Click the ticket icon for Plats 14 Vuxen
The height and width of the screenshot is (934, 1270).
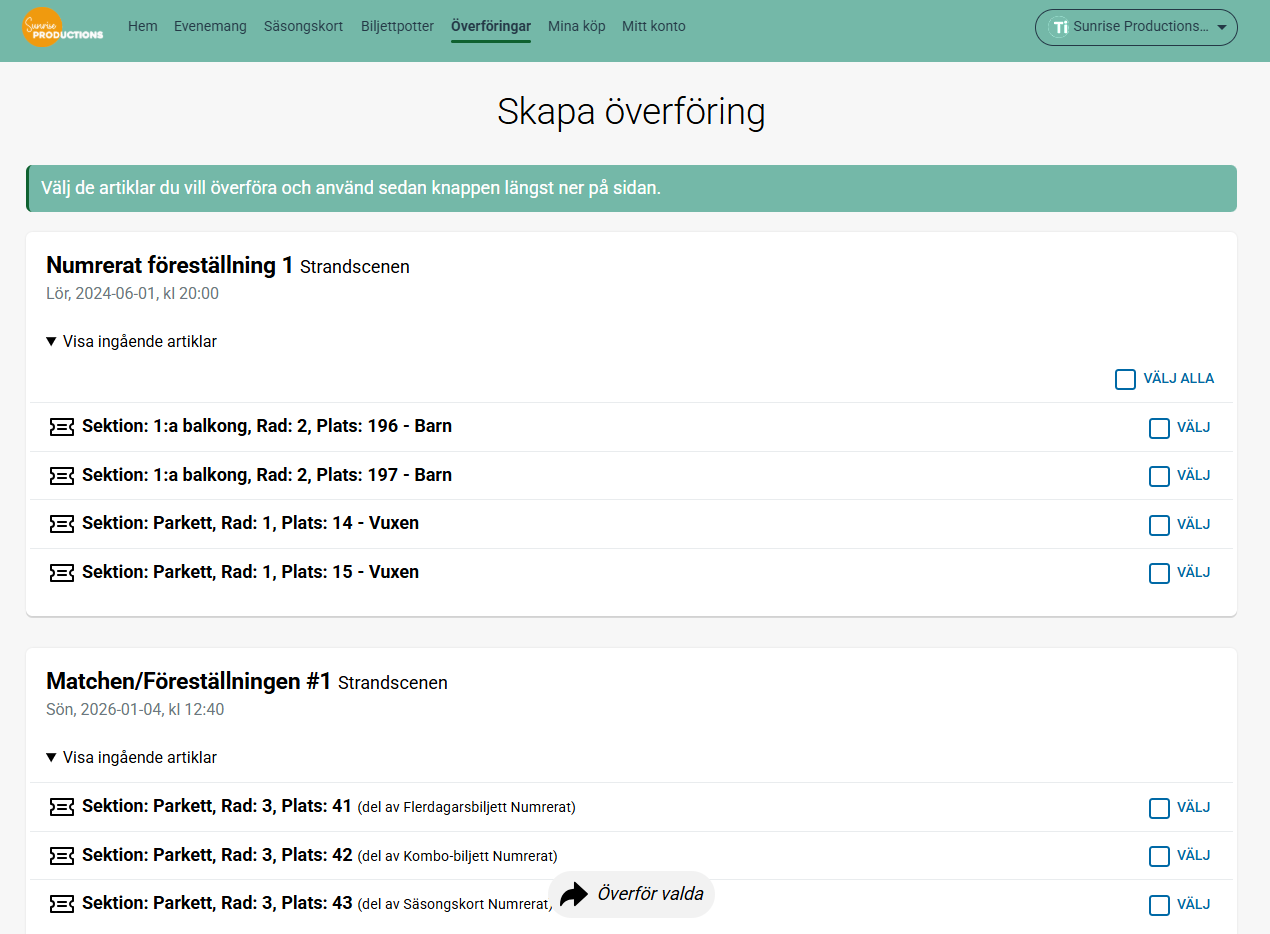[62, 524]
